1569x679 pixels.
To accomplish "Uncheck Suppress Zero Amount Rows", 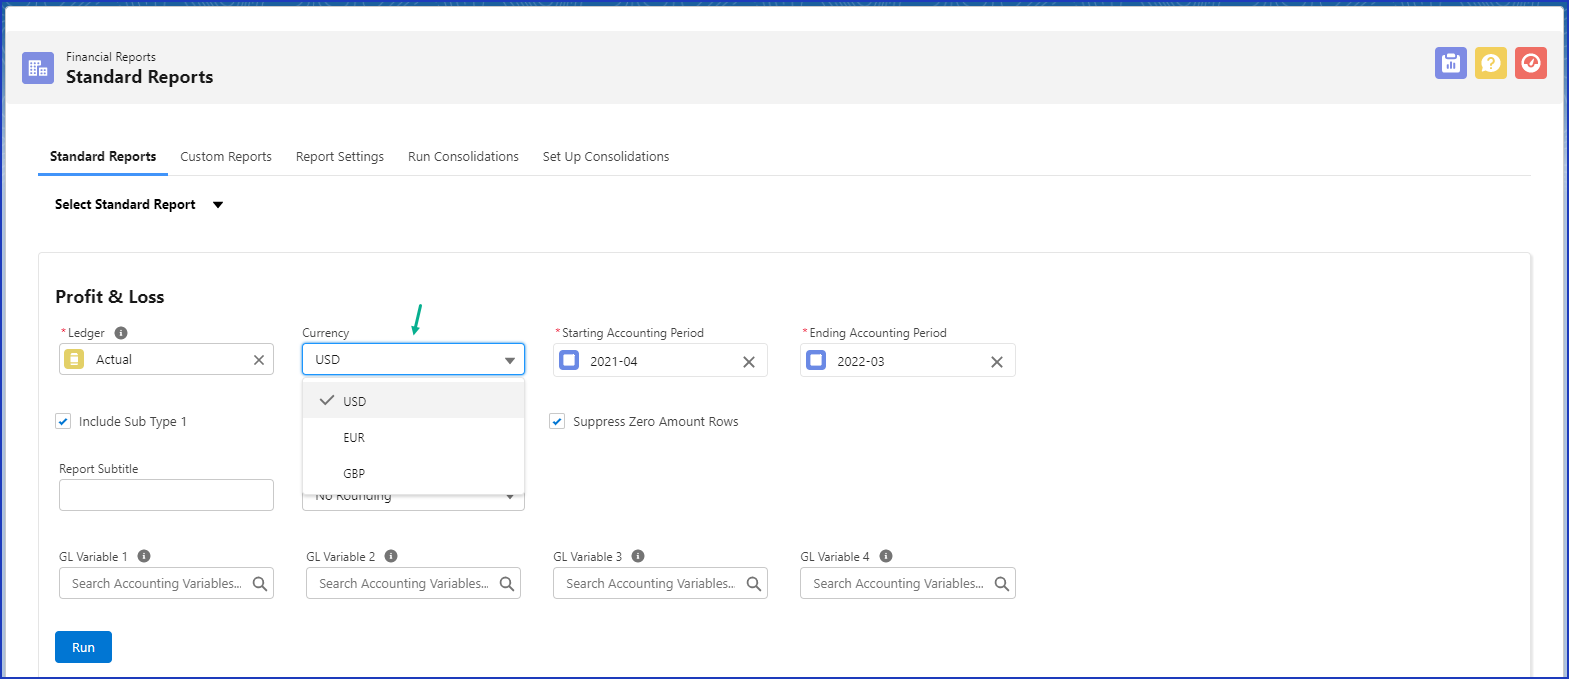I will click(557, 422).
